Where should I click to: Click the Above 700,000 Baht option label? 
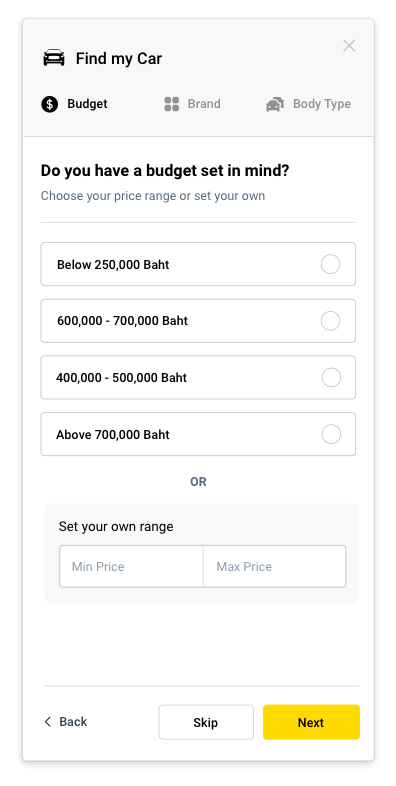[x=113, y=435]
